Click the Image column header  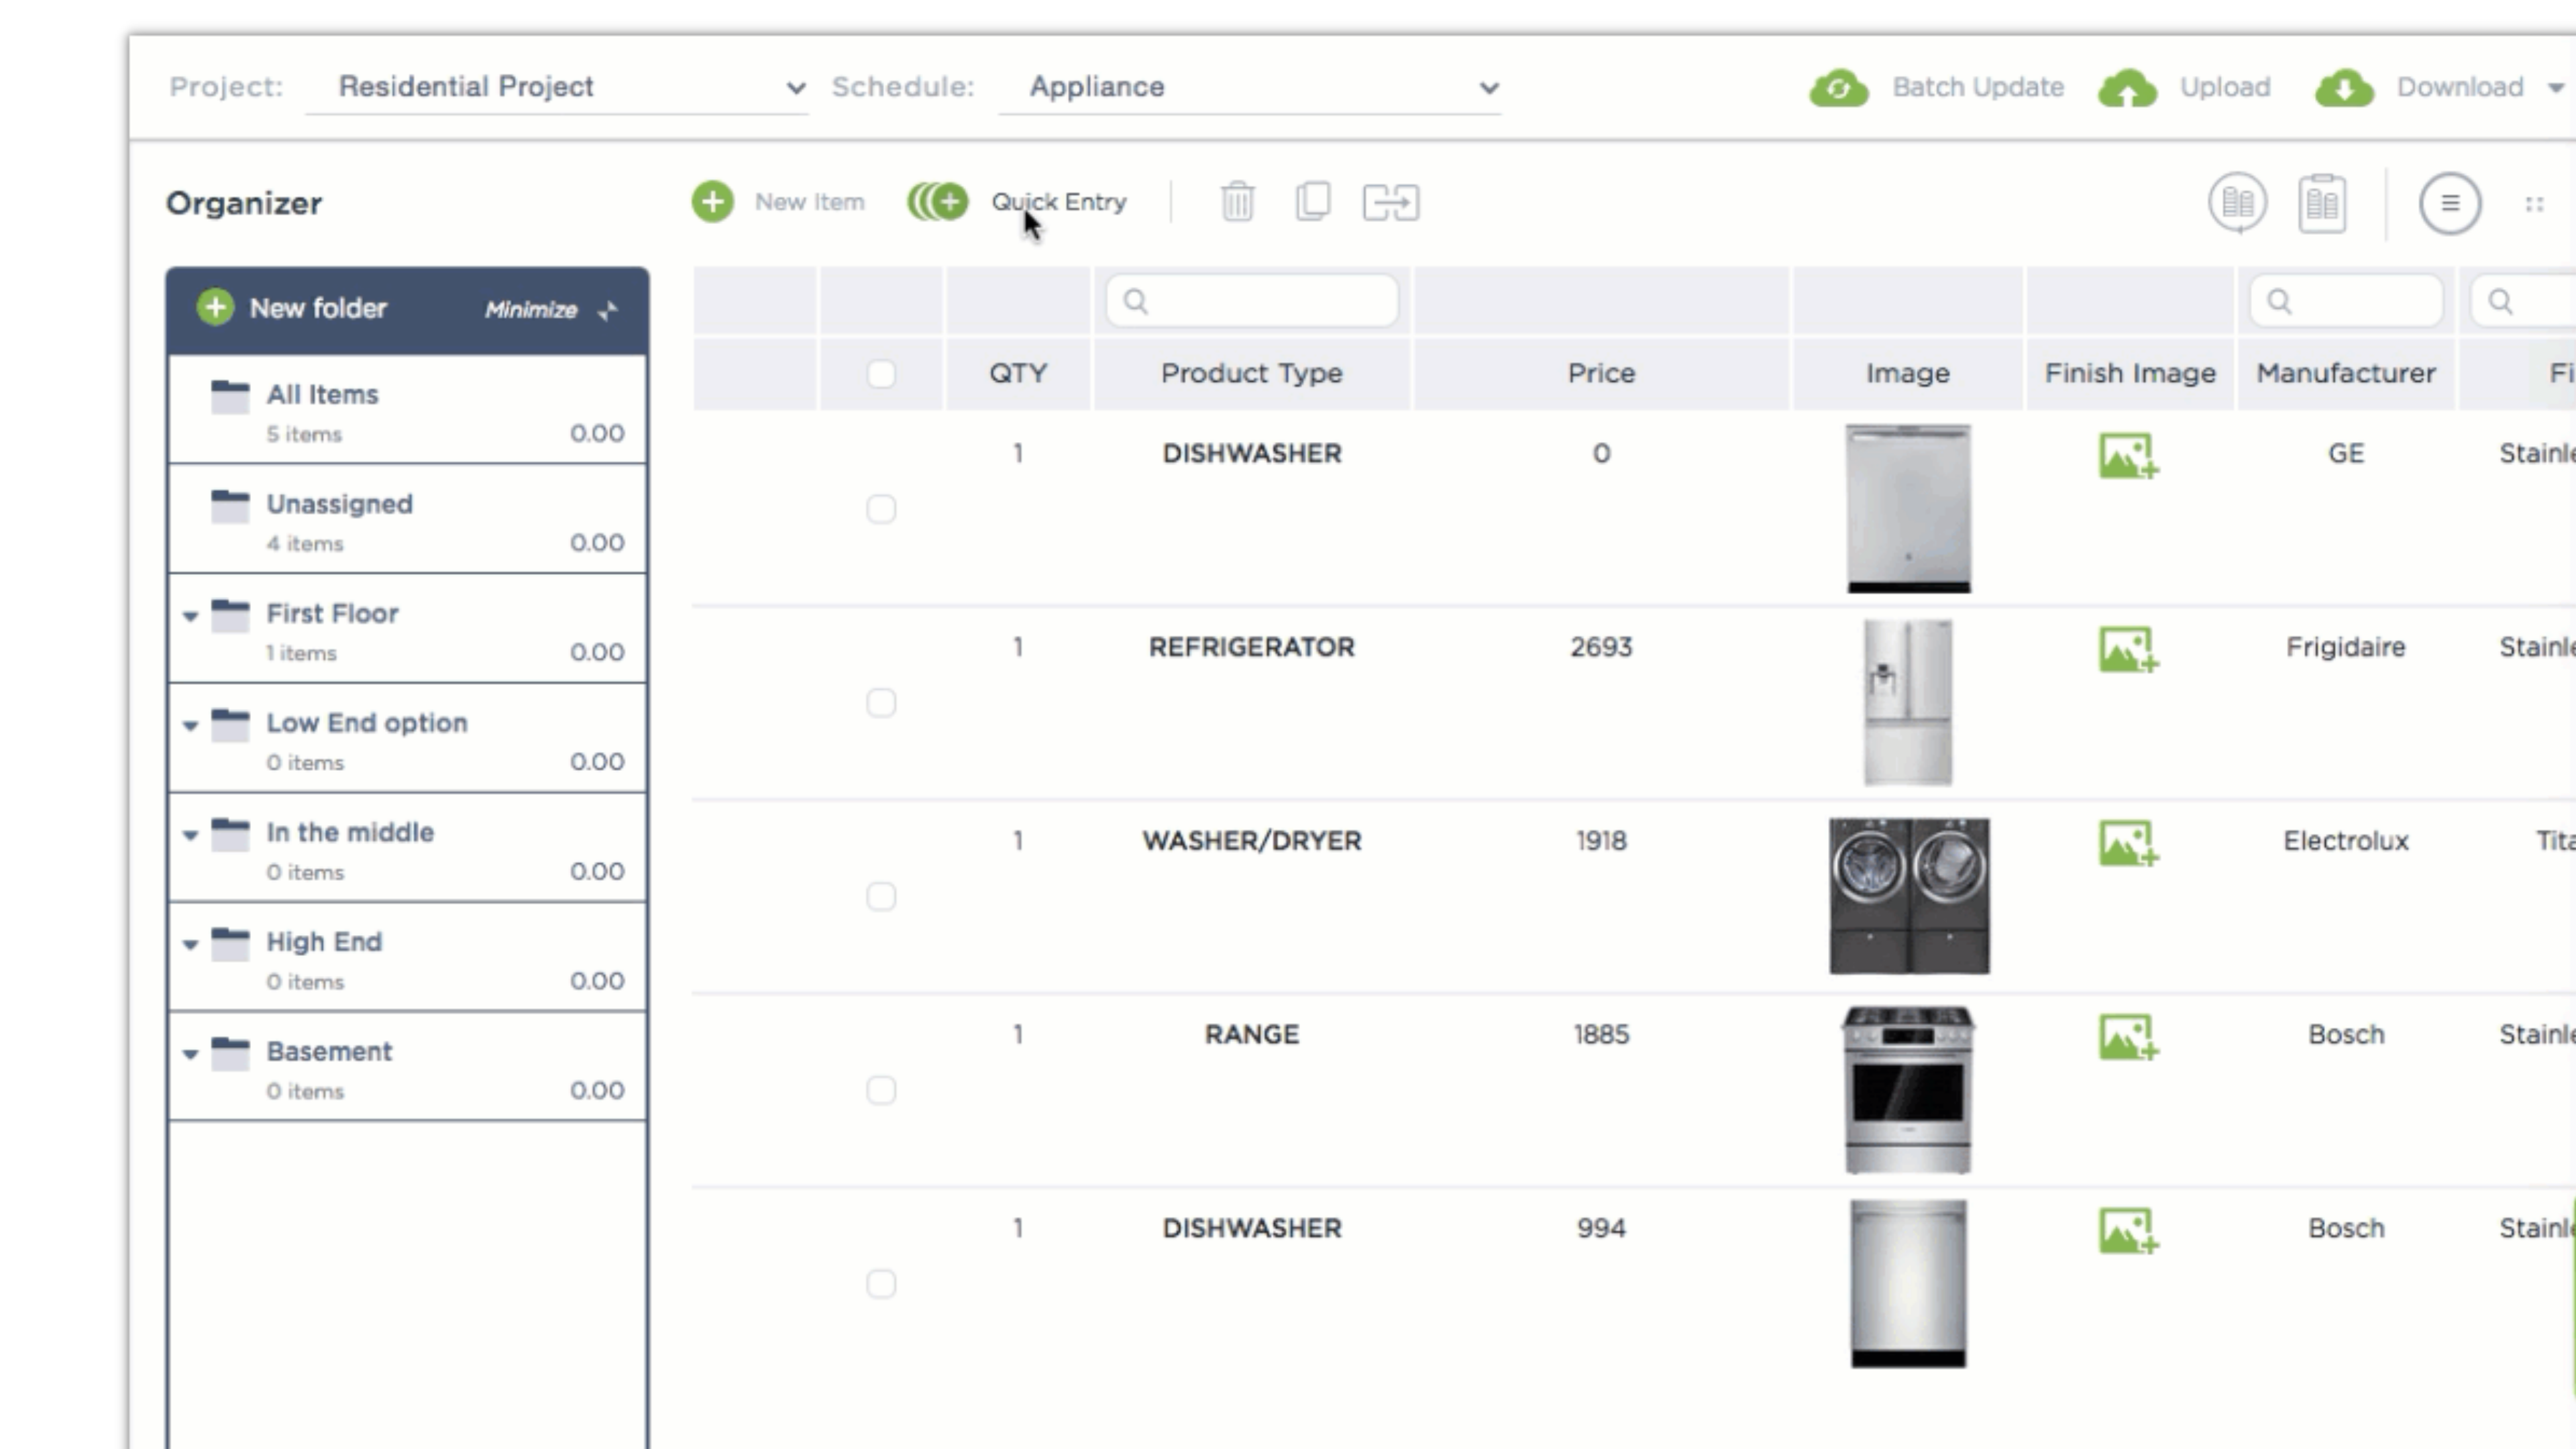pos(1907,374)
